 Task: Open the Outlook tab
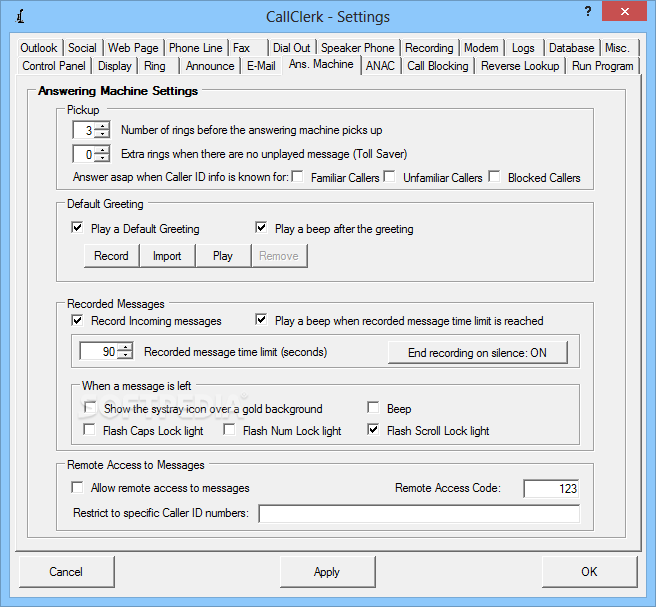[x=39, y=48]
